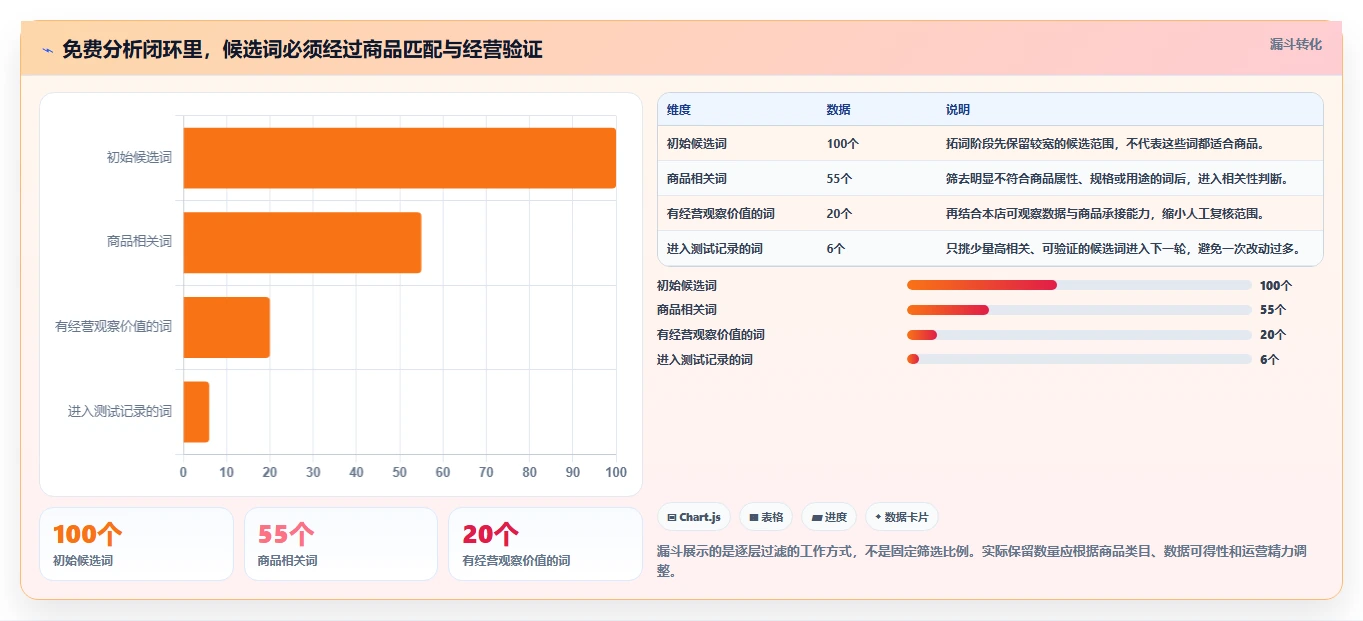Click the 初始候选词 label in the progress list
The width and height of the screenshot is (1363, 621).
pyautogui.click(x=687, y=285)
